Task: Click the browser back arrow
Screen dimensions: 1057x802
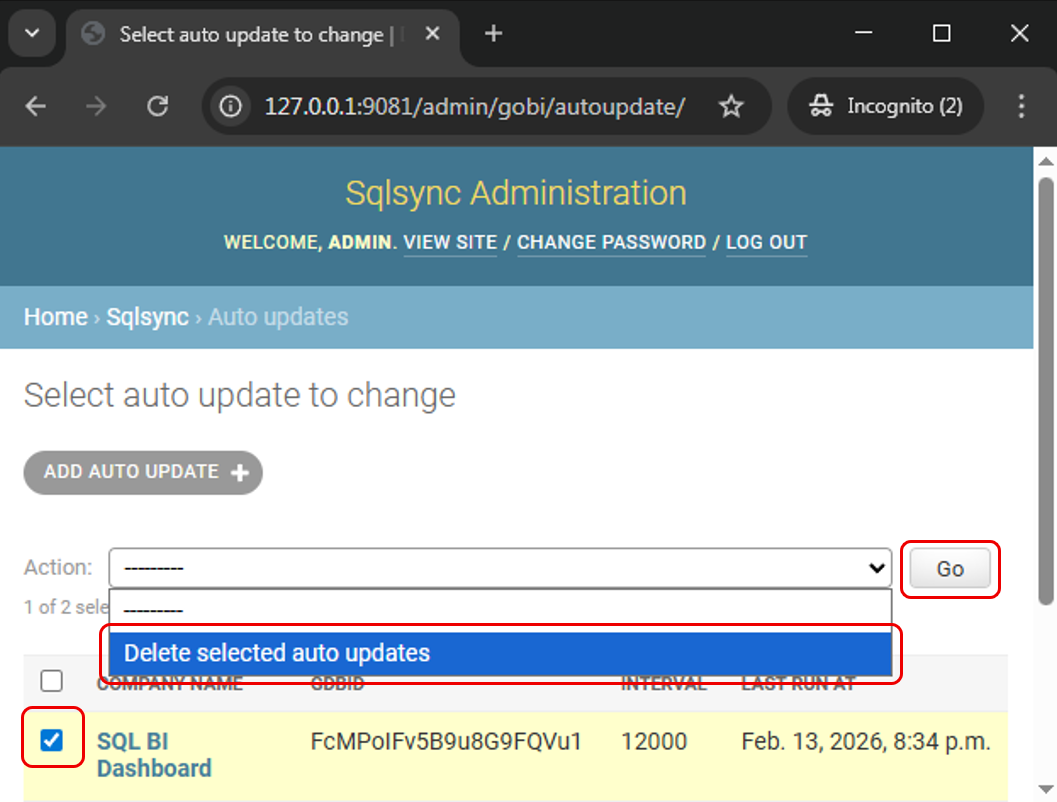Action: (x=36, y=106)
